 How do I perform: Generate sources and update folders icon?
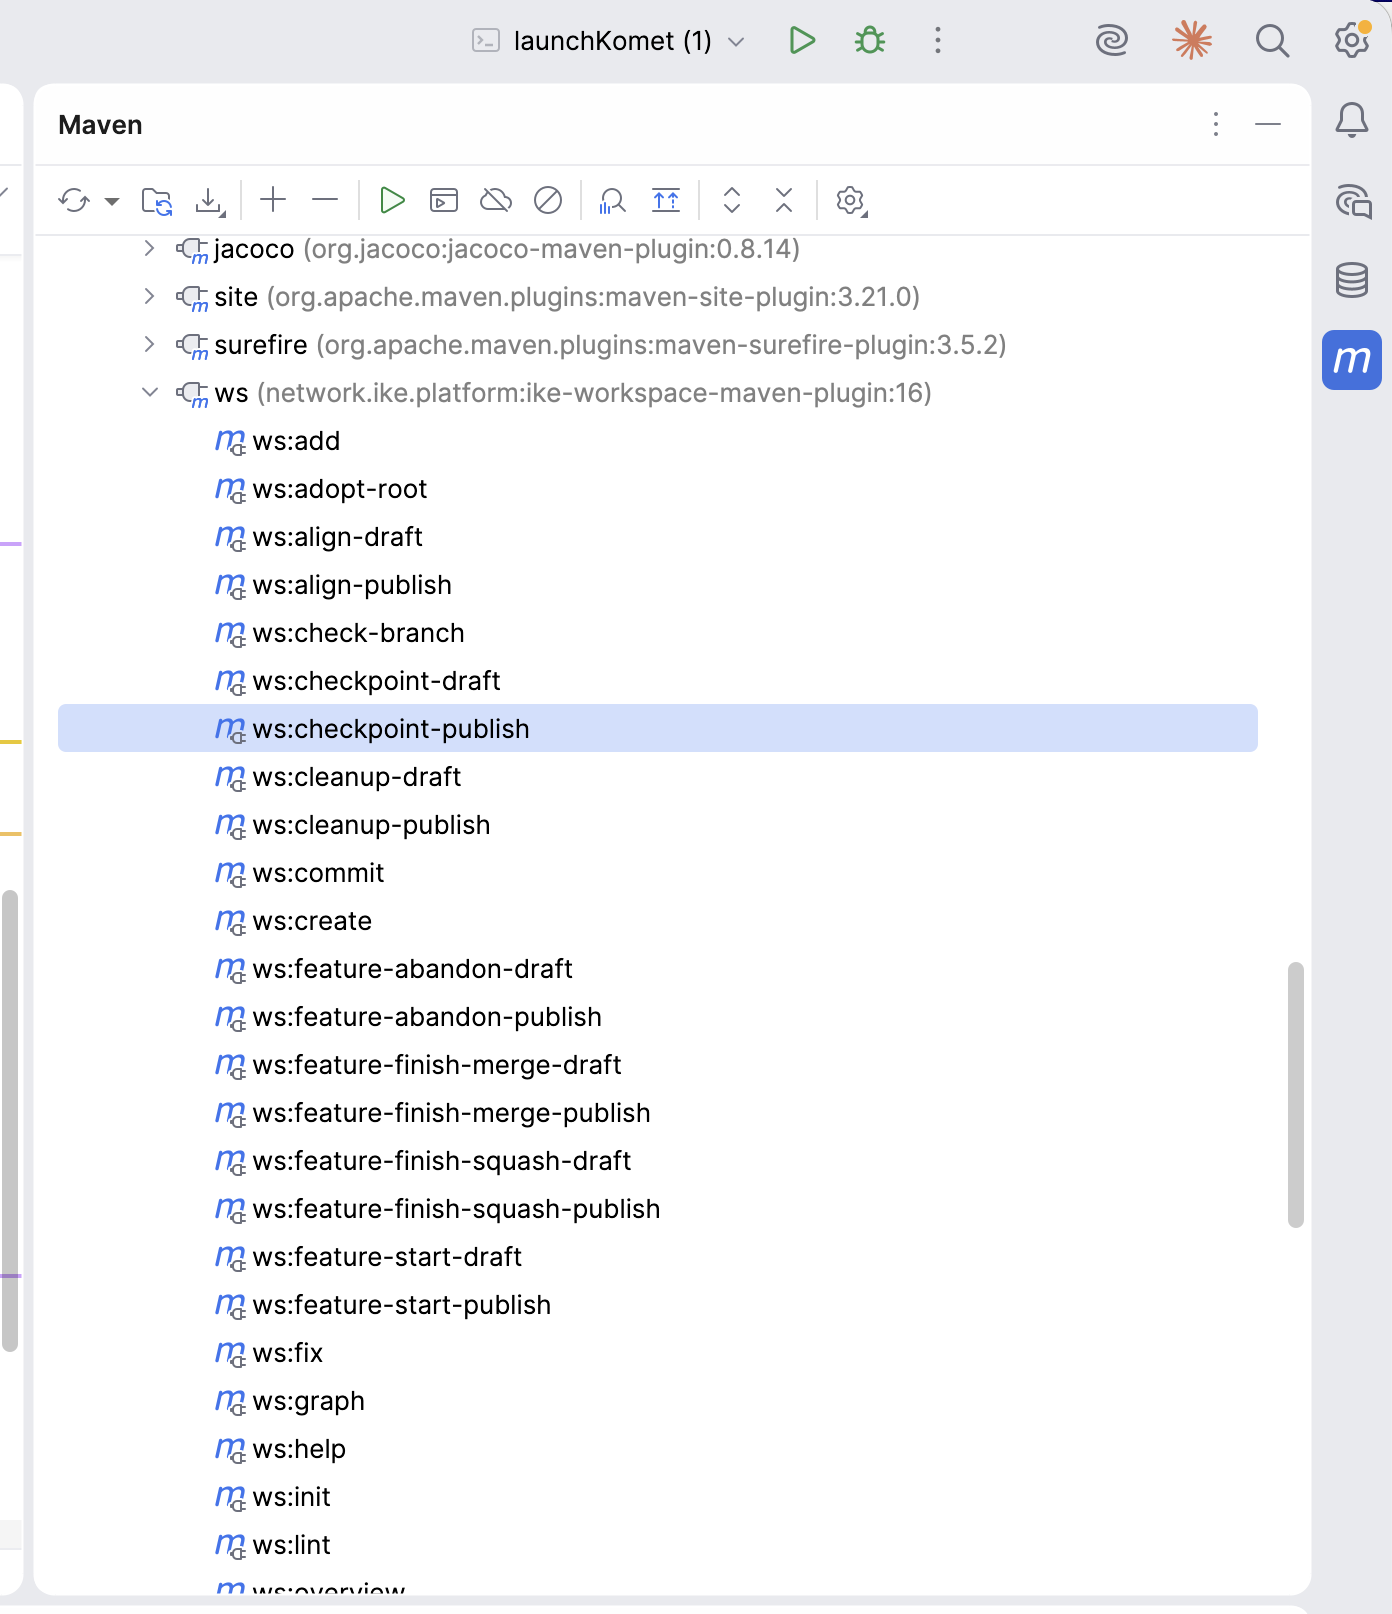point(157,201)
